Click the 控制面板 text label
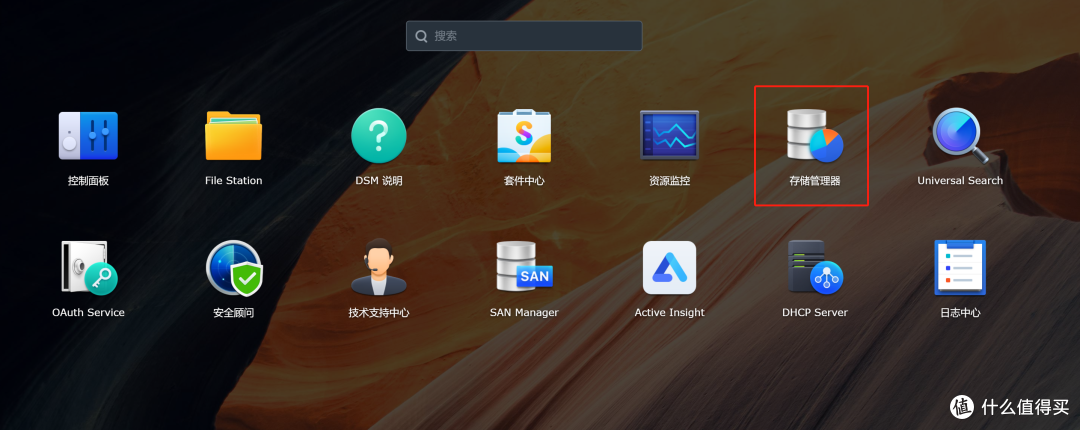The image size is (1080, 430). tap(88, 181)
